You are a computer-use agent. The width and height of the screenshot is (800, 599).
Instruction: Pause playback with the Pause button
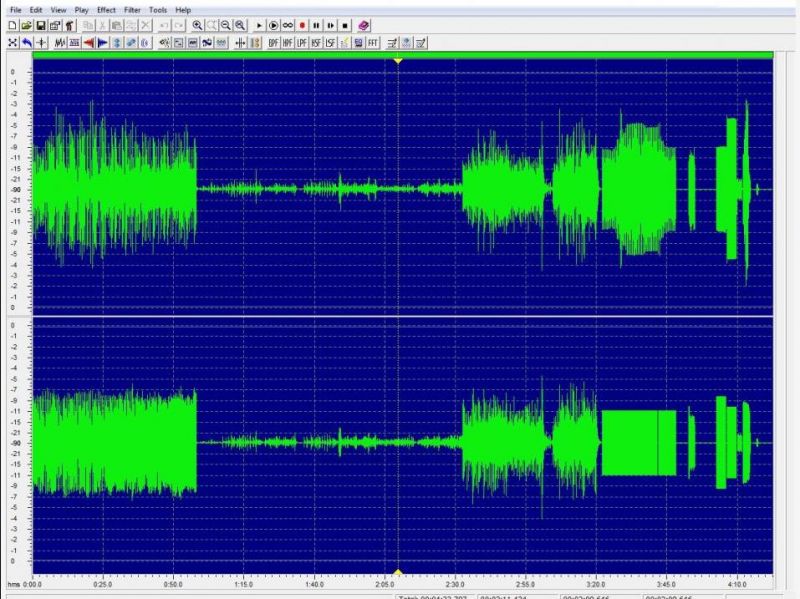pyautogui.click(x=316, y=26)
